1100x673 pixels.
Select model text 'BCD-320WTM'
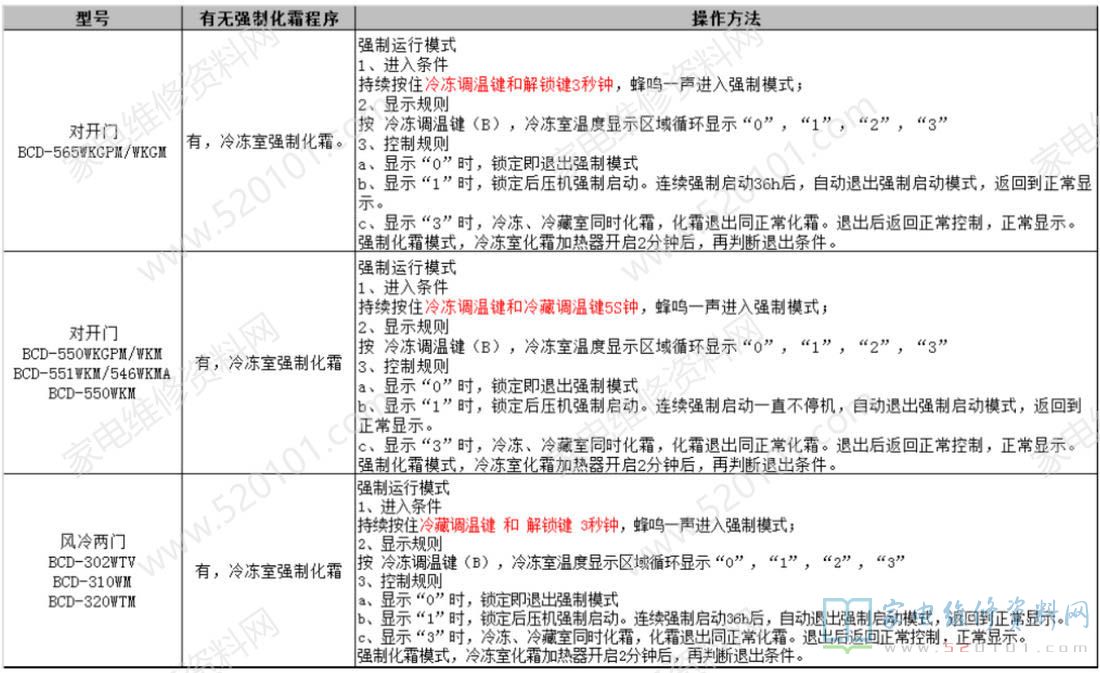92,601
